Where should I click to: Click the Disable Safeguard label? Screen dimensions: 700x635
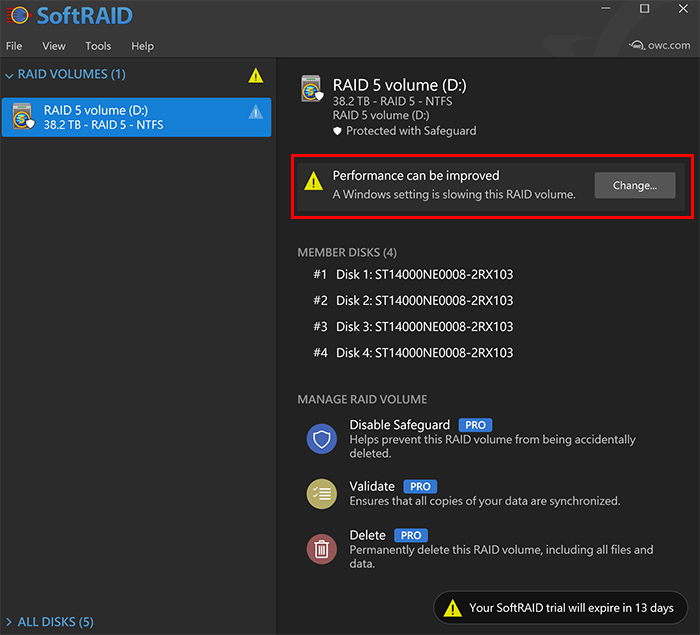pyautogui.click(x=400, y=425)
